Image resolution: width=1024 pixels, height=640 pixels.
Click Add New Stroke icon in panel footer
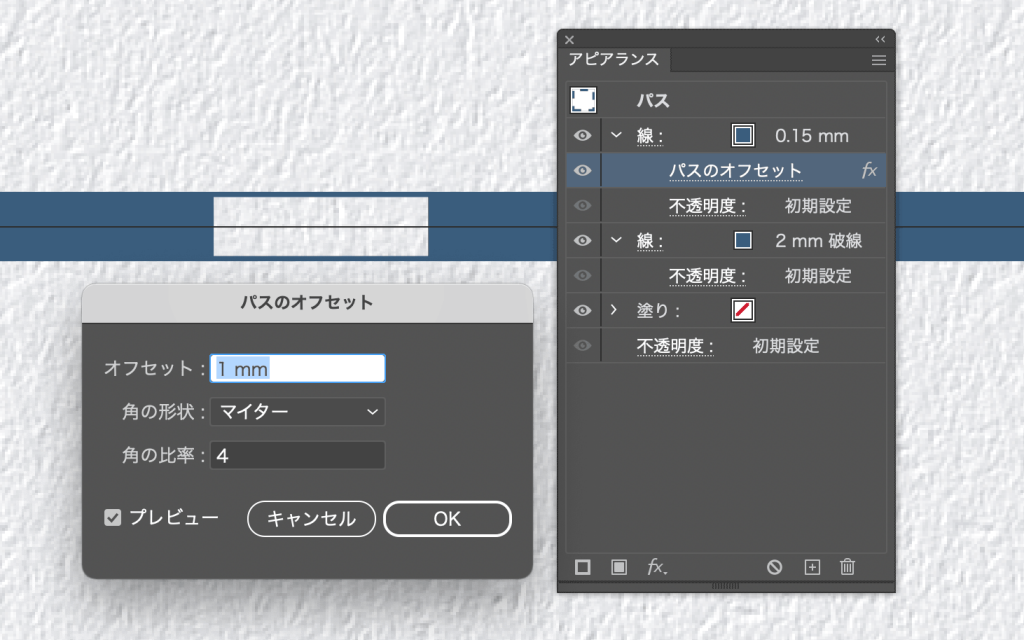tap(583, 567)
